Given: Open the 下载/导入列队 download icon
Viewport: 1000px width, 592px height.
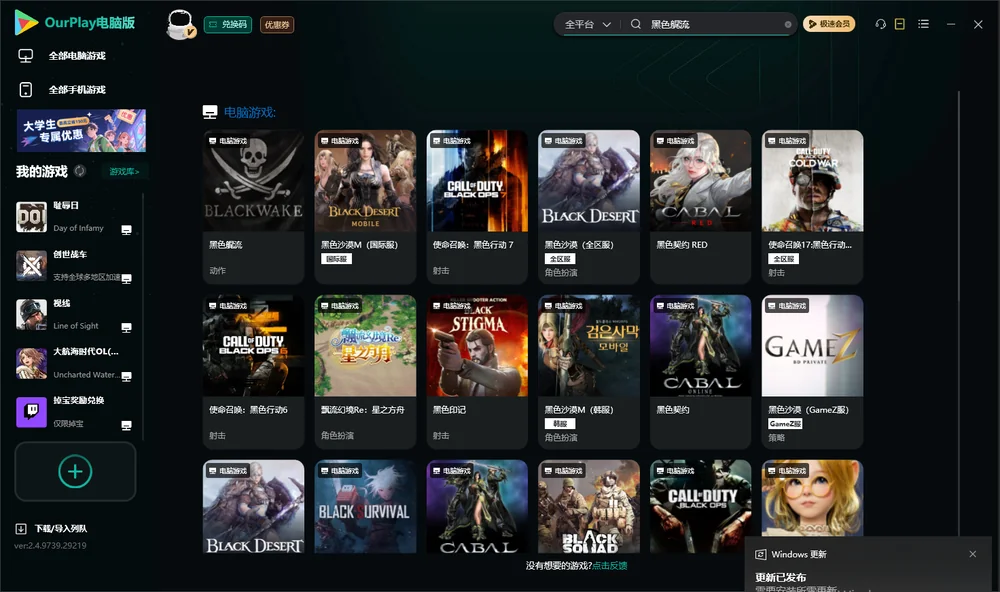Looking at the screenshot, I should (x=21, y=528).
